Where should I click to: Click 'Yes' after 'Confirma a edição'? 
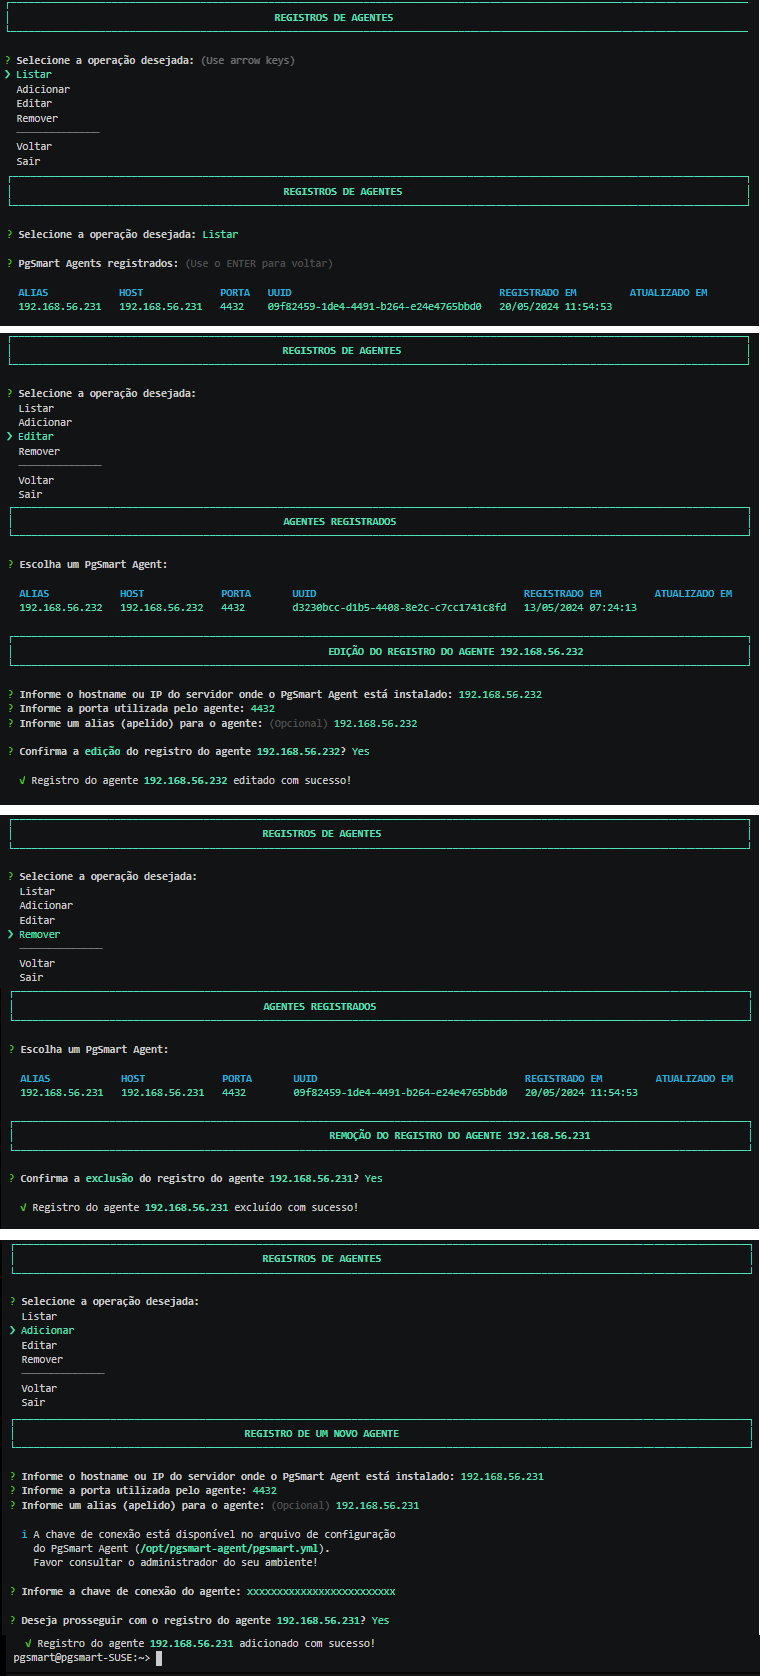(x=361, y=752)
